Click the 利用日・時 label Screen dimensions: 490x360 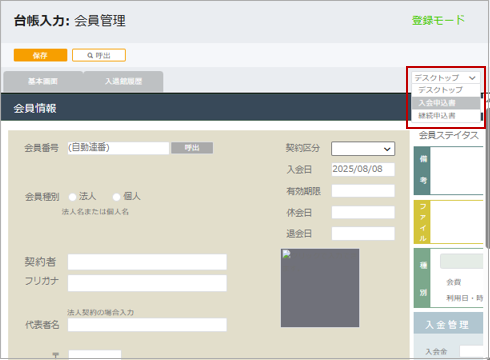click(x=465, y=298)
